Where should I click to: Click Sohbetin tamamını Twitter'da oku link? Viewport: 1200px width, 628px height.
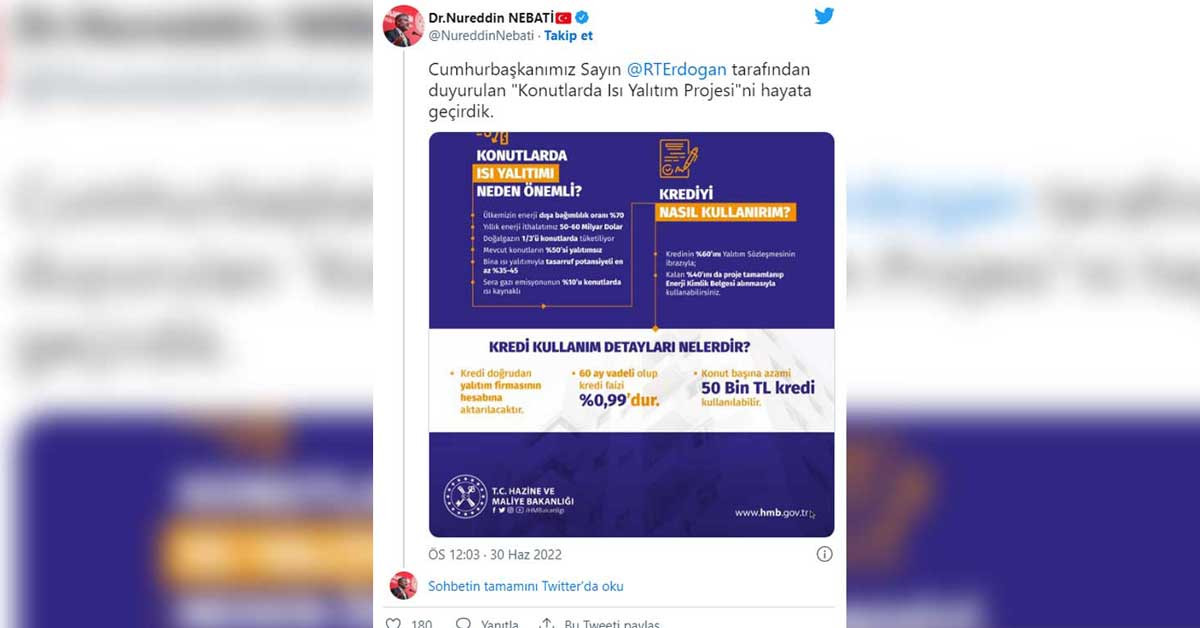click(526, 586)
